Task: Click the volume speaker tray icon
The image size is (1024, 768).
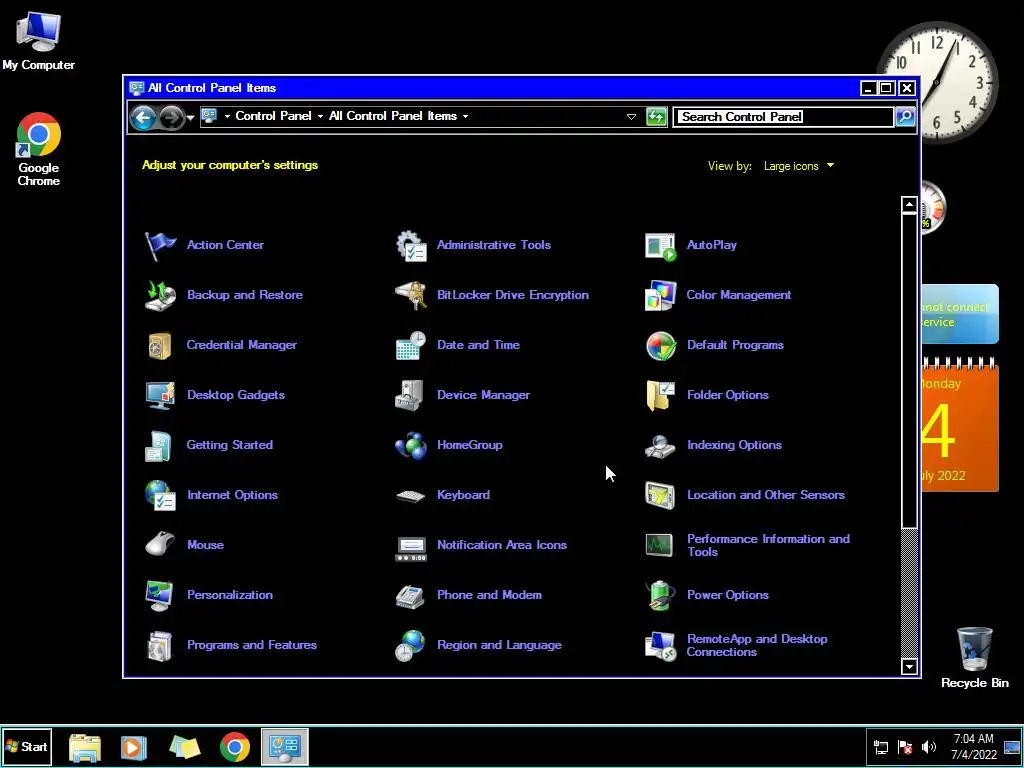Action: [929, 747]
